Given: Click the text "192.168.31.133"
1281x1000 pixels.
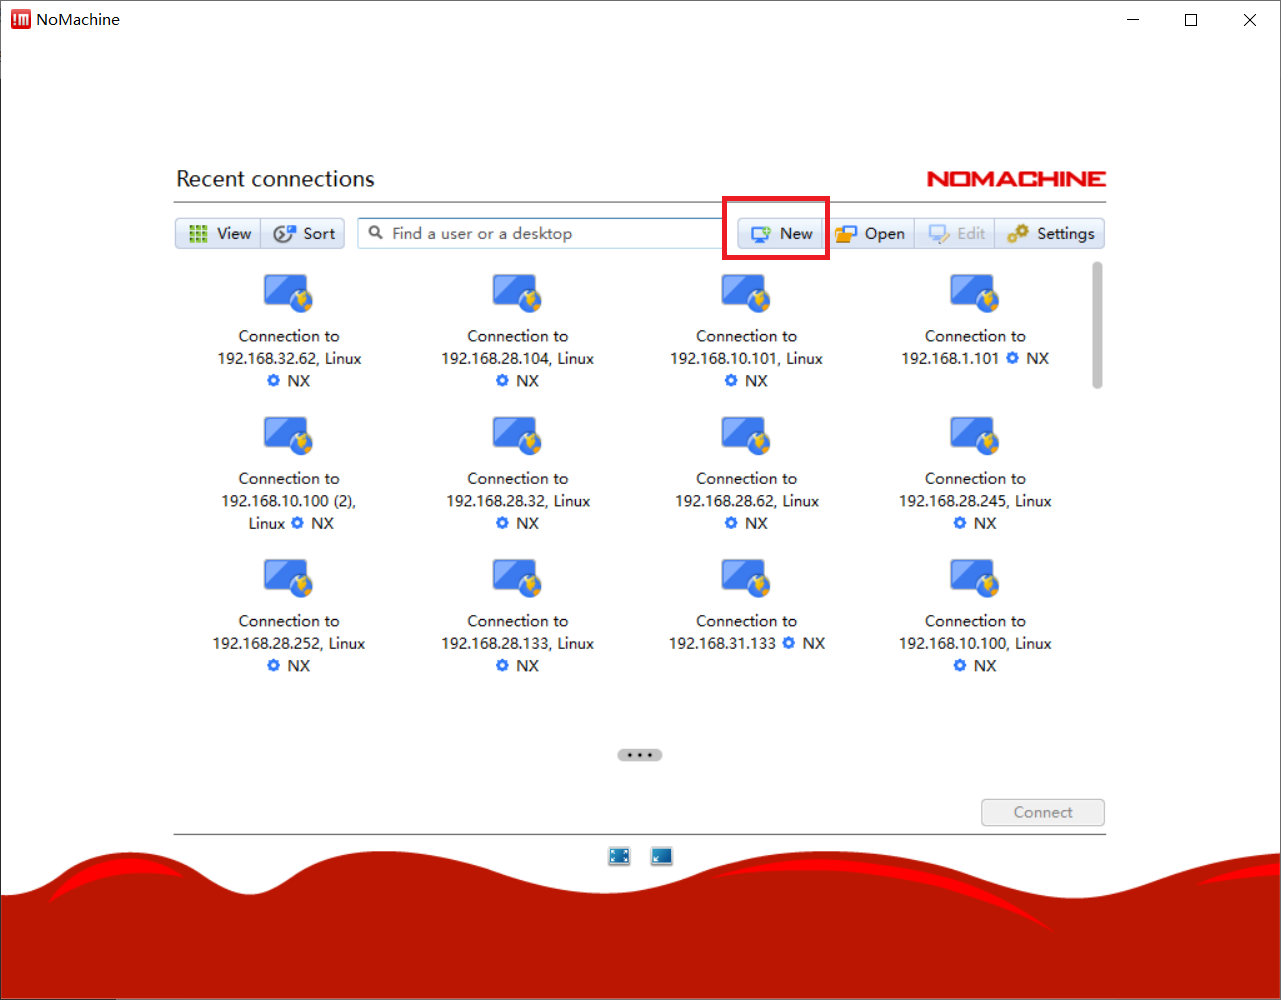Looking at the screenshot, I should point(722,643).
